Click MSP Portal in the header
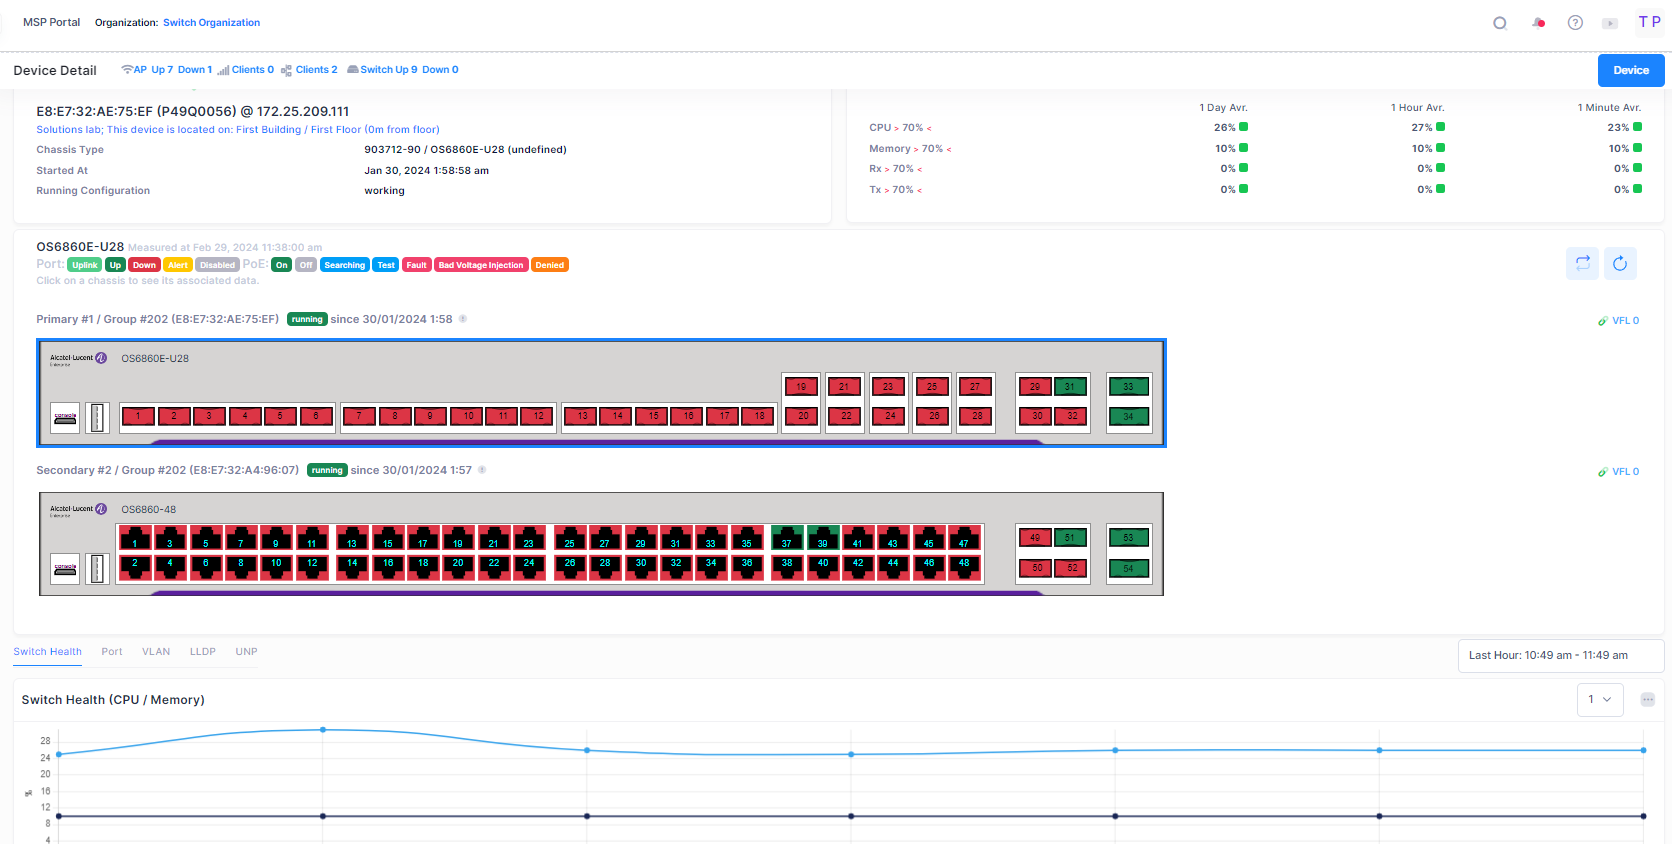The width and height of the screenshot is (1672, 844). click(51, 22)
